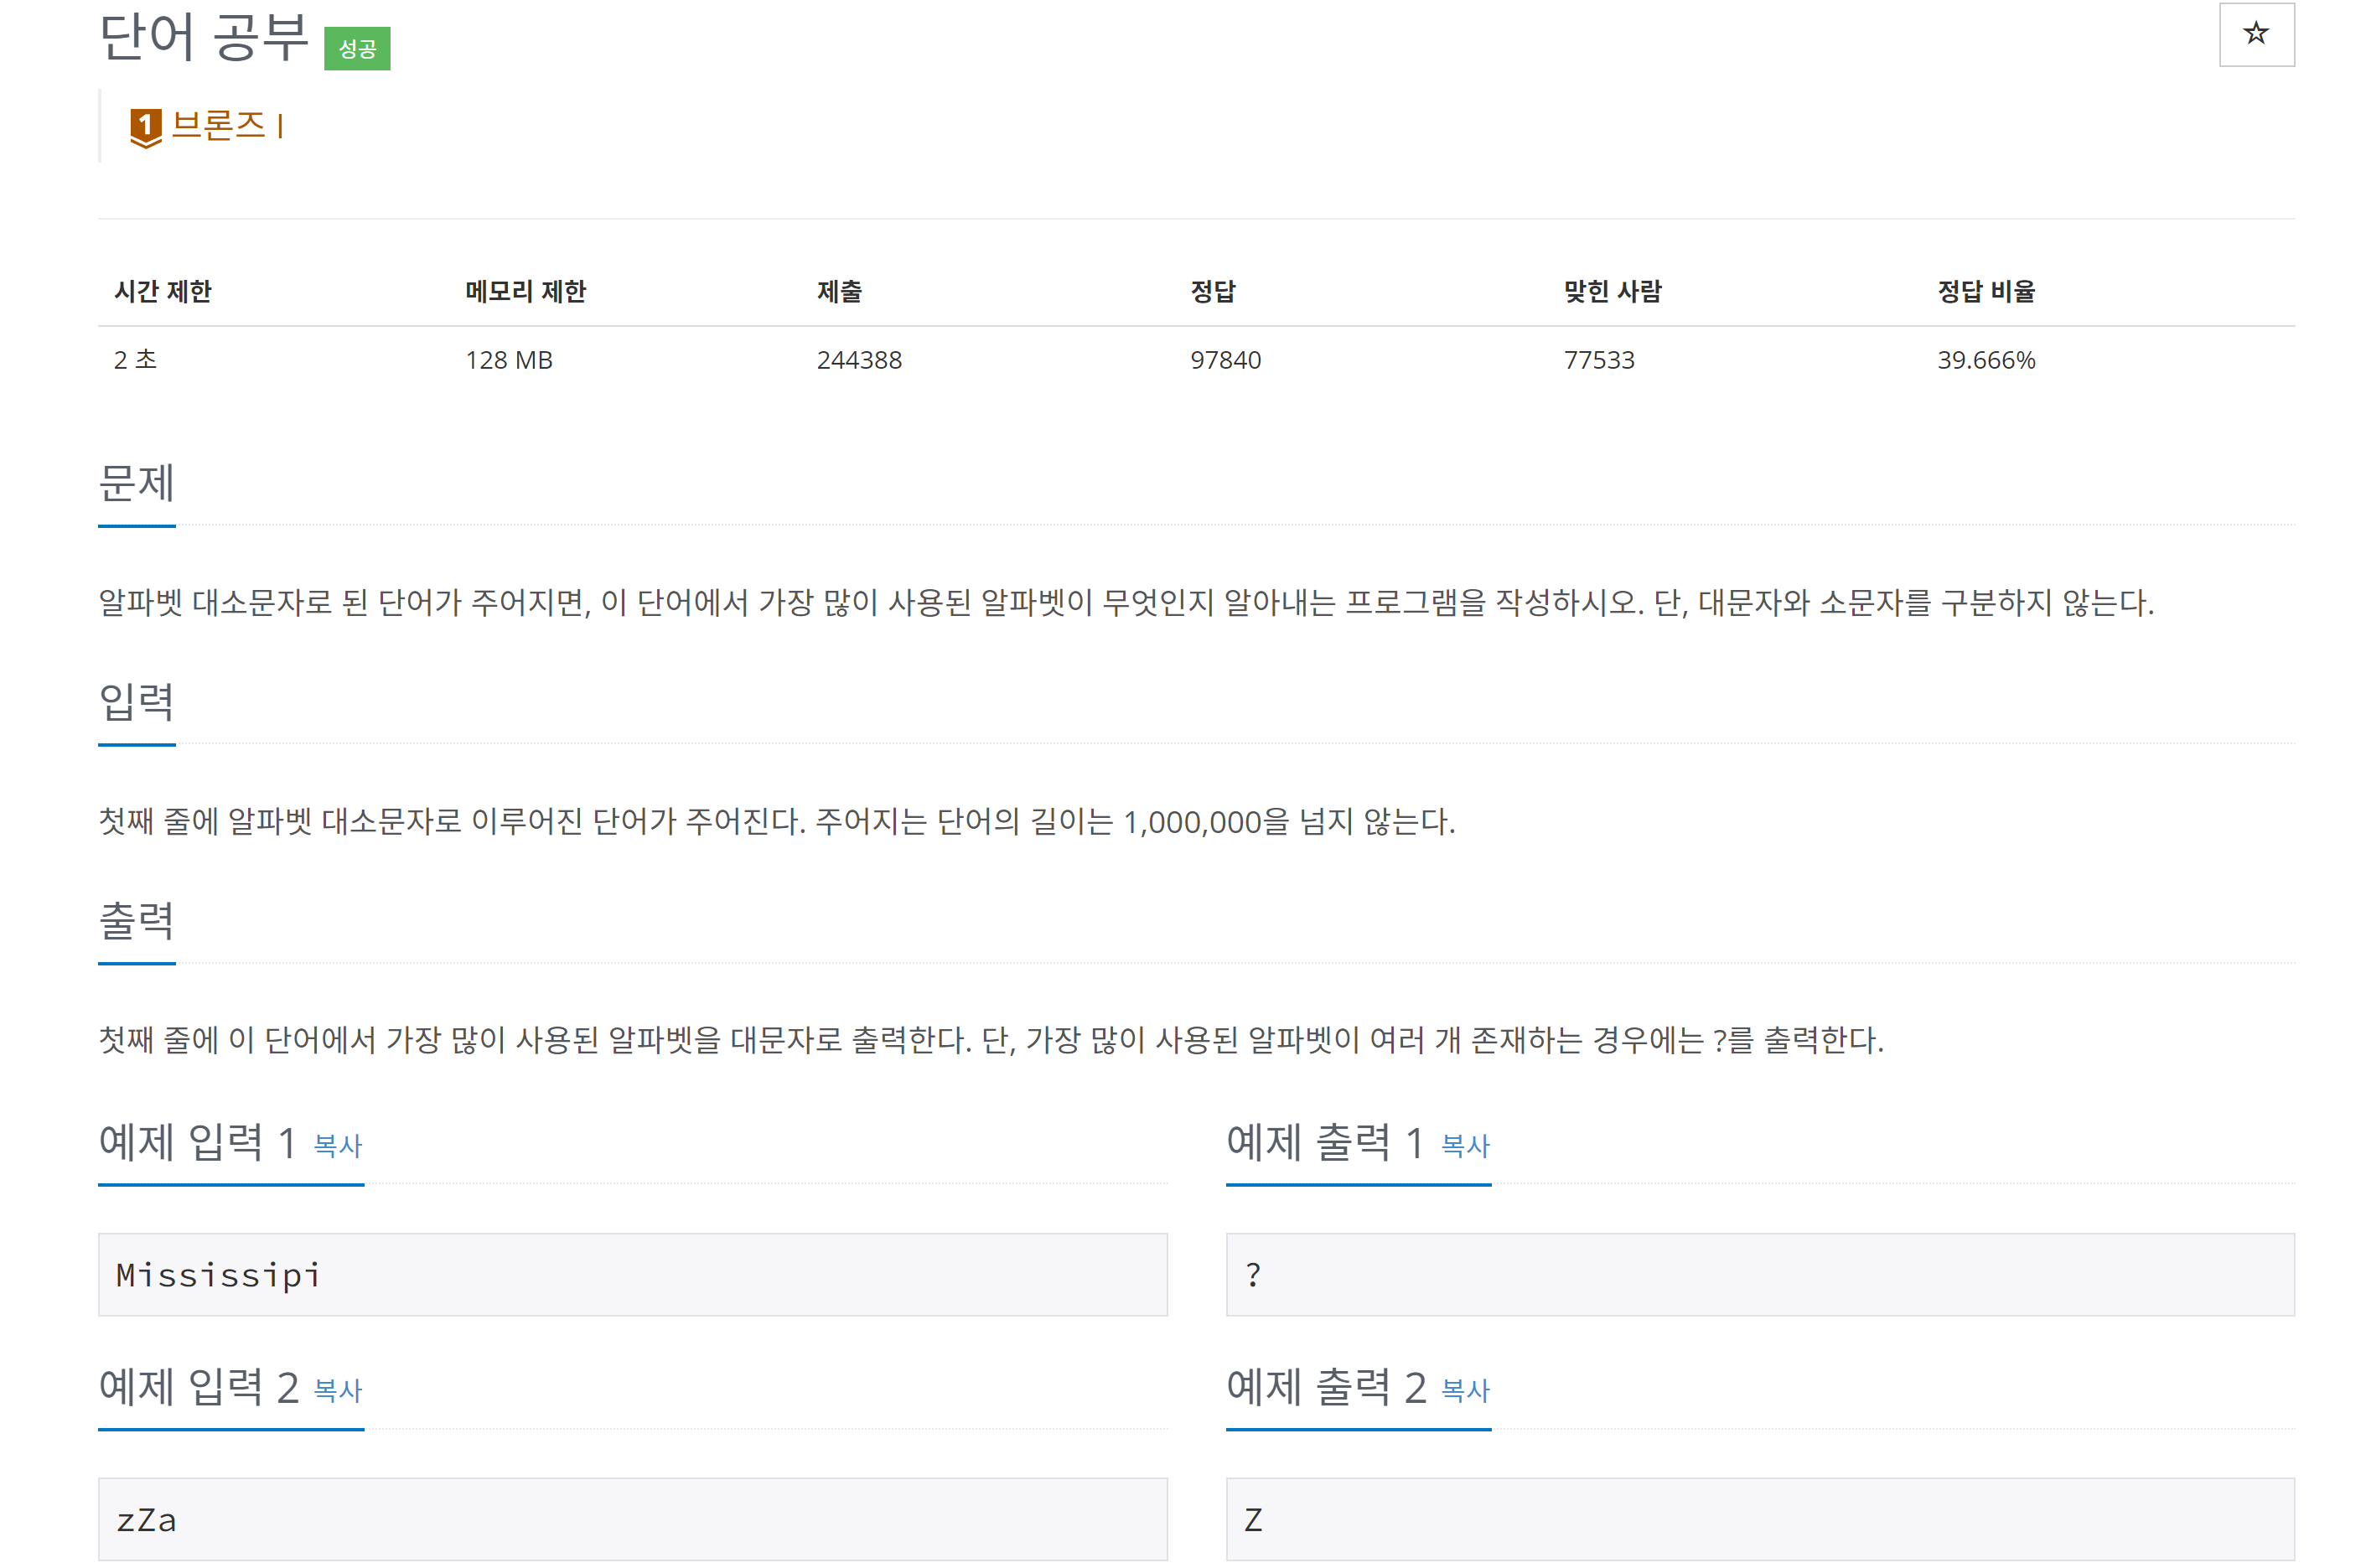Click the 문제 section heading
The width and height of the screenshot is (2366, 1568).
click(x=137, y=483)
